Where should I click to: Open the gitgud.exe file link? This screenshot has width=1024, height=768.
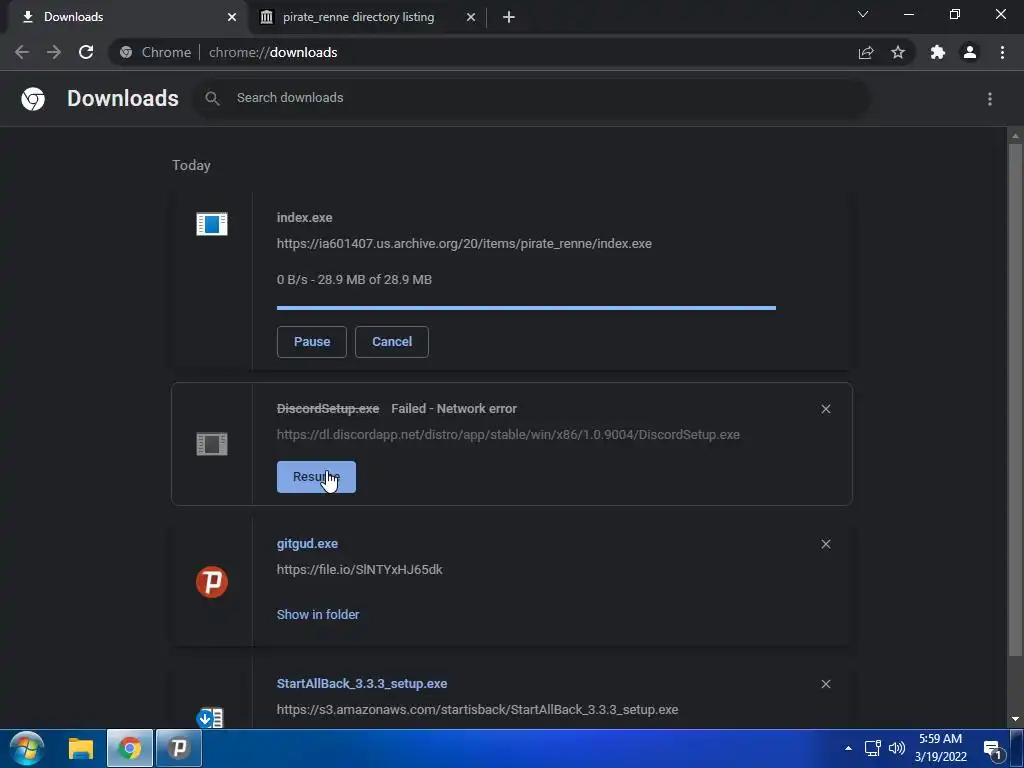coord(307,543)
